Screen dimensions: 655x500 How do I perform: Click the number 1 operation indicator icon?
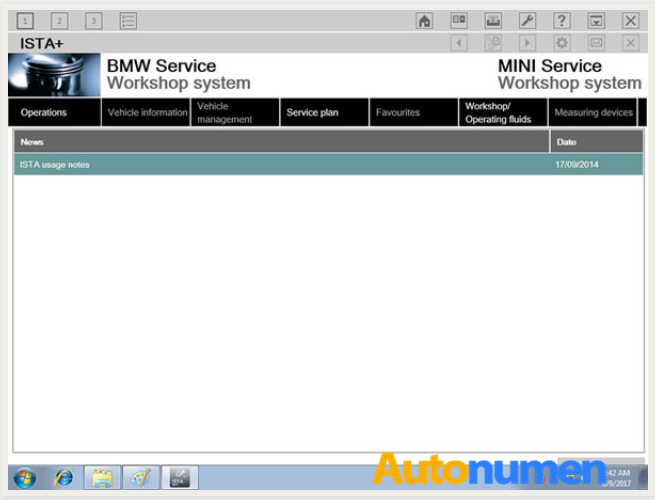pyautogui.click(x=25, y=20)
